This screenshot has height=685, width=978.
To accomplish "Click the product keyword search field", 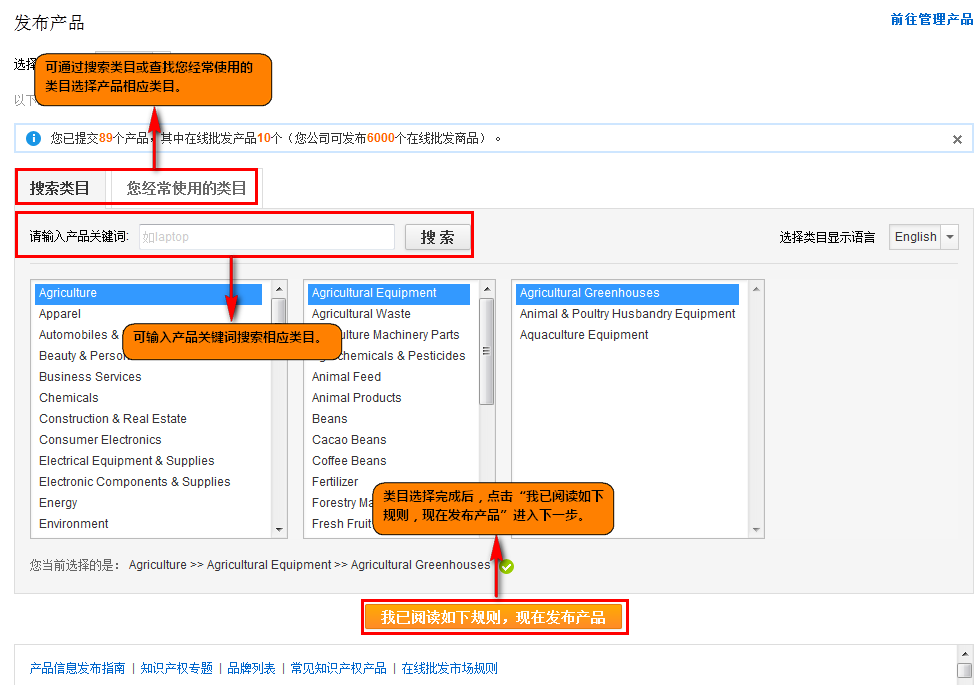I will pos(266,237).
